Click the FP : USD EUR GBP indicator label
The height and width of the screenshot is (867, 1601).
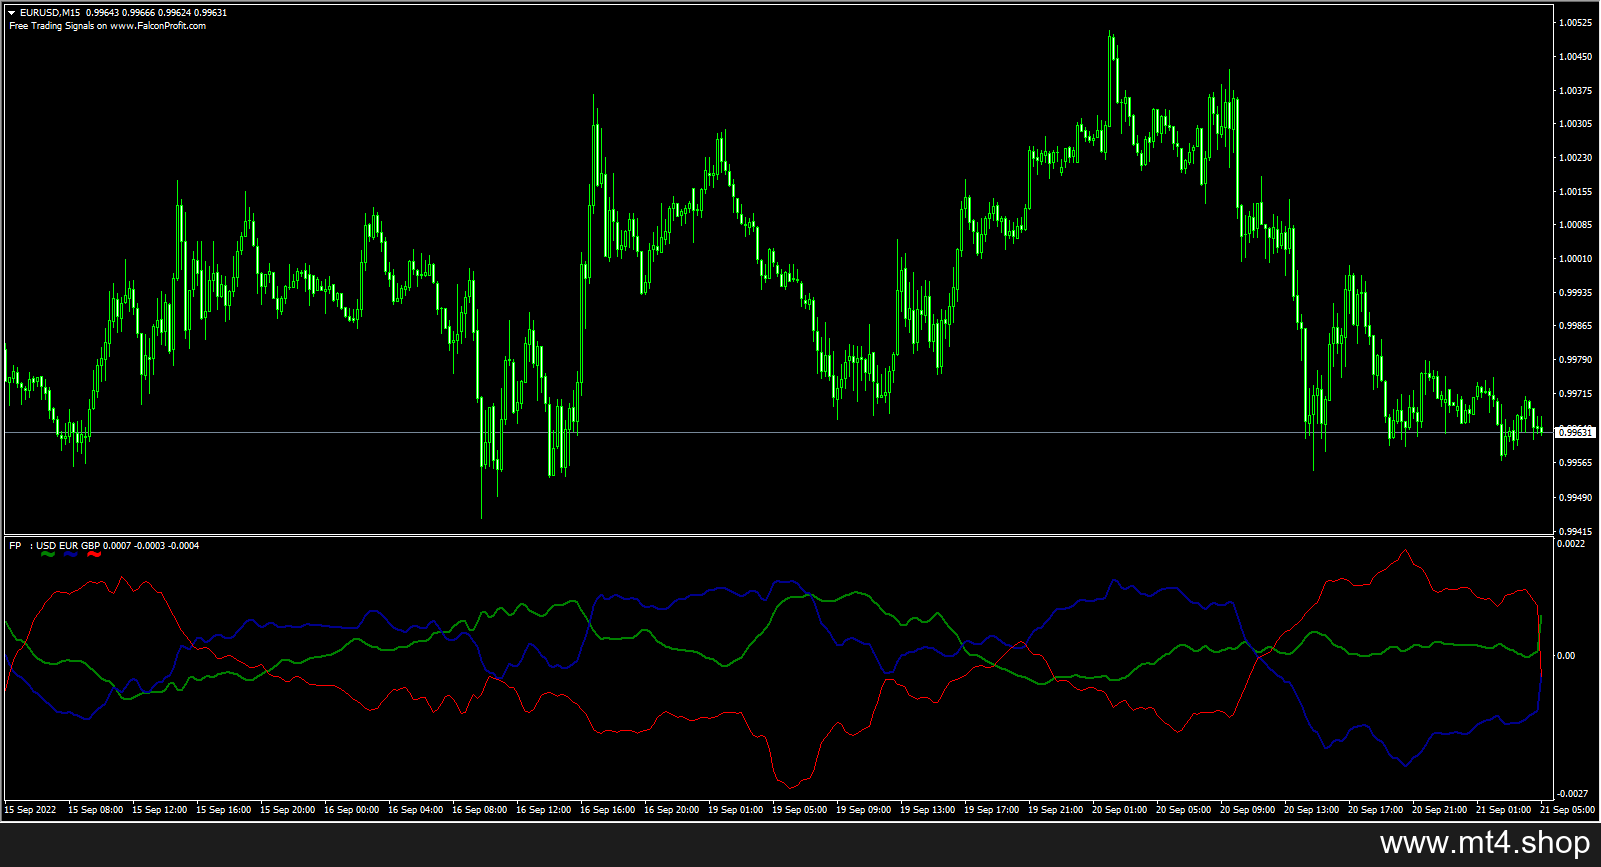[55, 545]
